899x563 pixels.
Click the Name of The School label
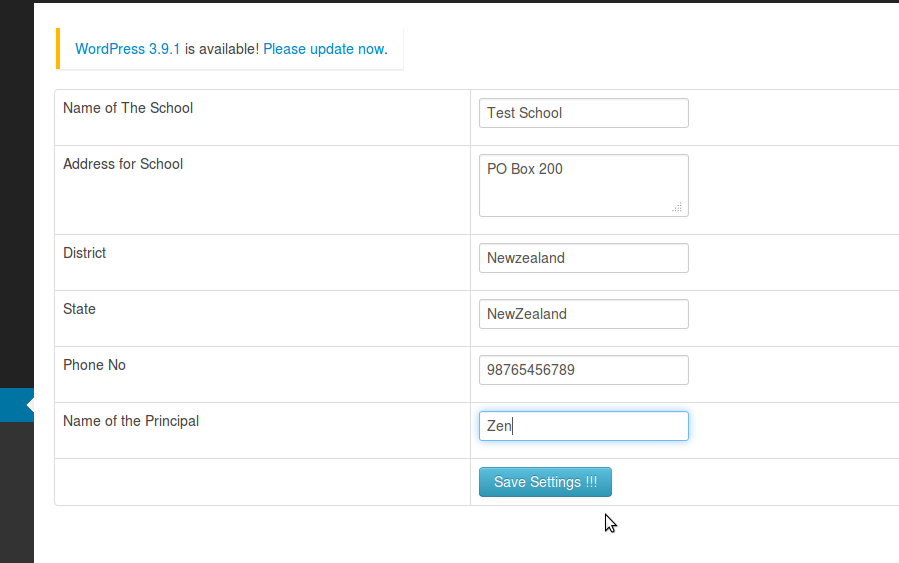128,108
